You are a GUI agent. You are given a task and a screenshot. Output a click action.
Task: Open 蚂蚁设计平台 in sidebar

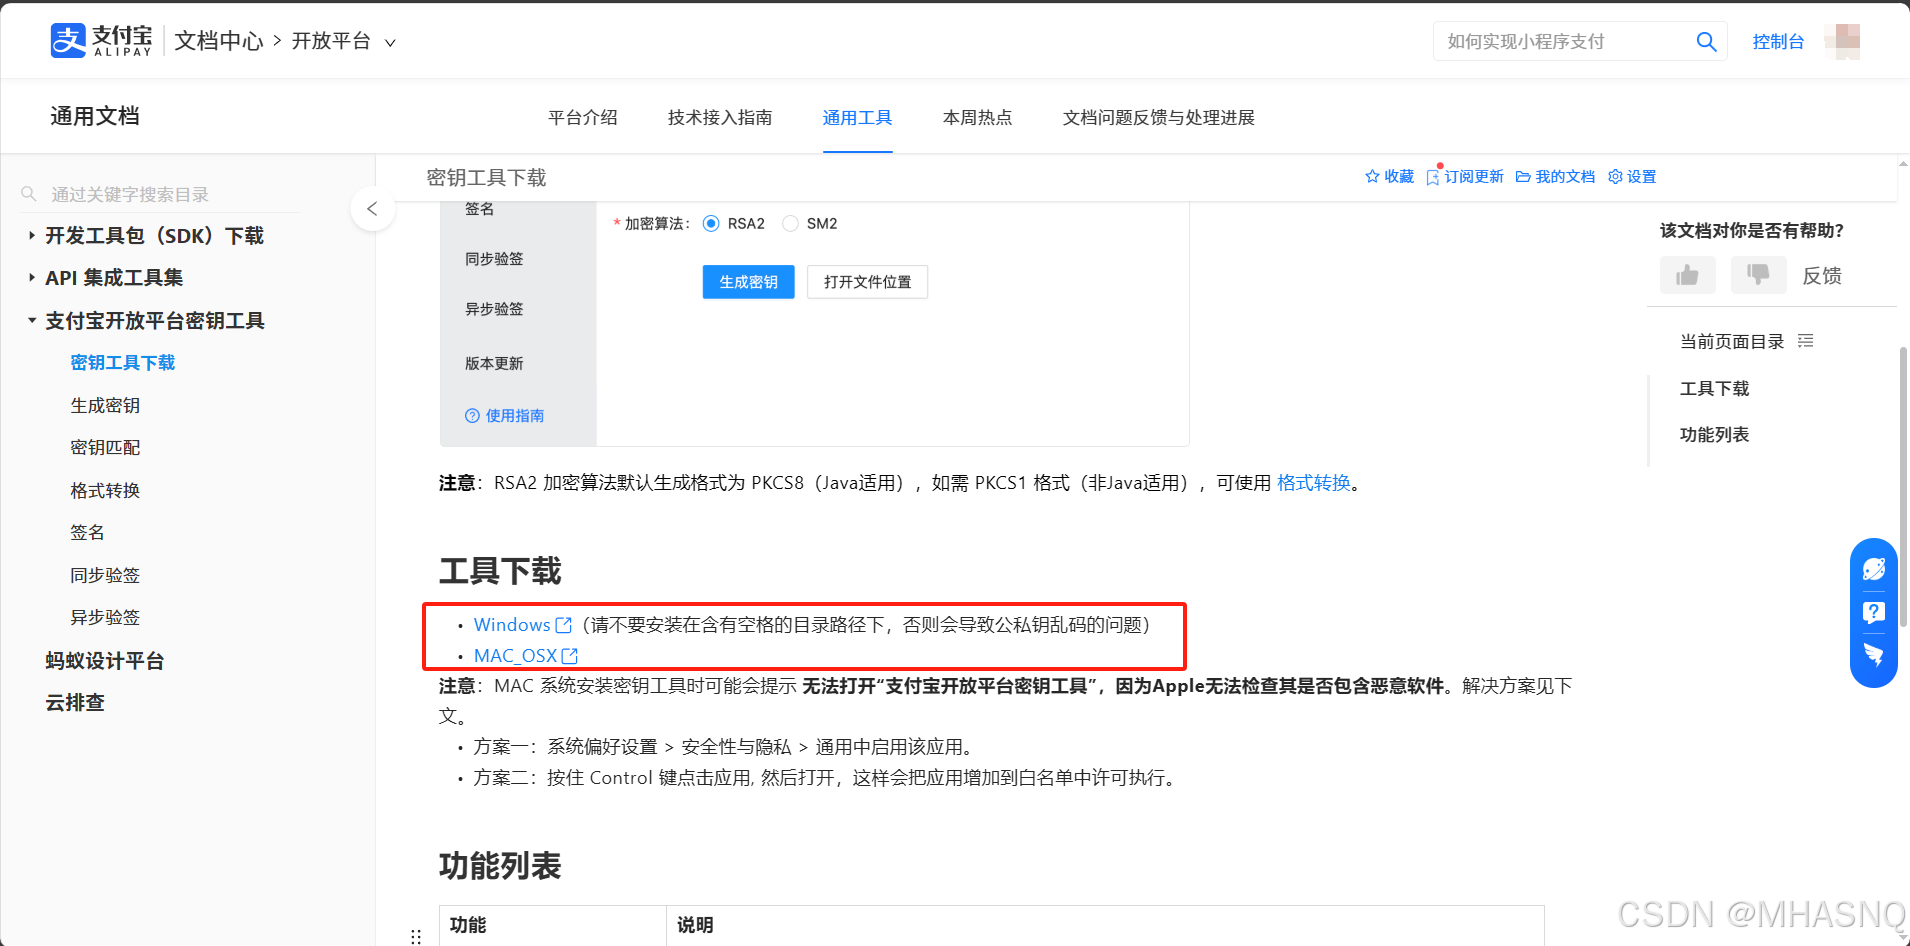point(105,661)
